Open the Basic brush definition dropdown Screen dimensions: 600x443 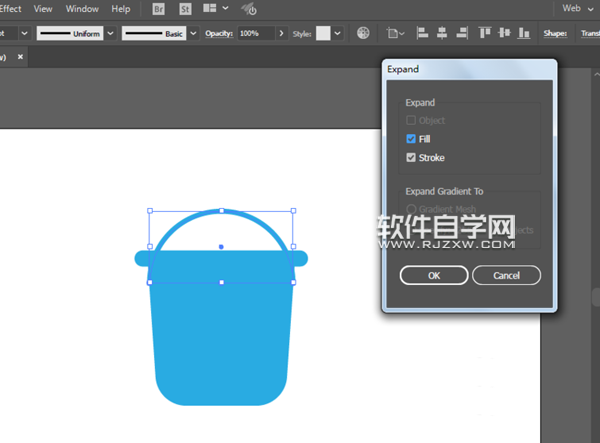[193, 33]
